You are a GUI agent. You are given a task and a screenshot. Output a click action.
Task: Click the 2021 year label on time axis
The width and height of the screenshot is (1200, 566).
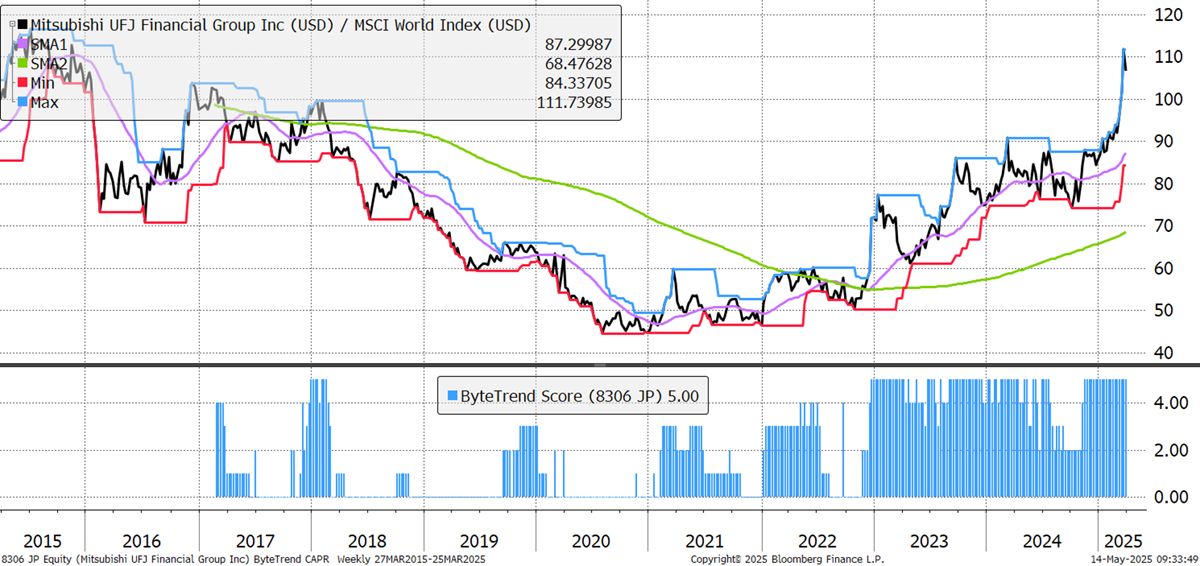click(705, 540)
